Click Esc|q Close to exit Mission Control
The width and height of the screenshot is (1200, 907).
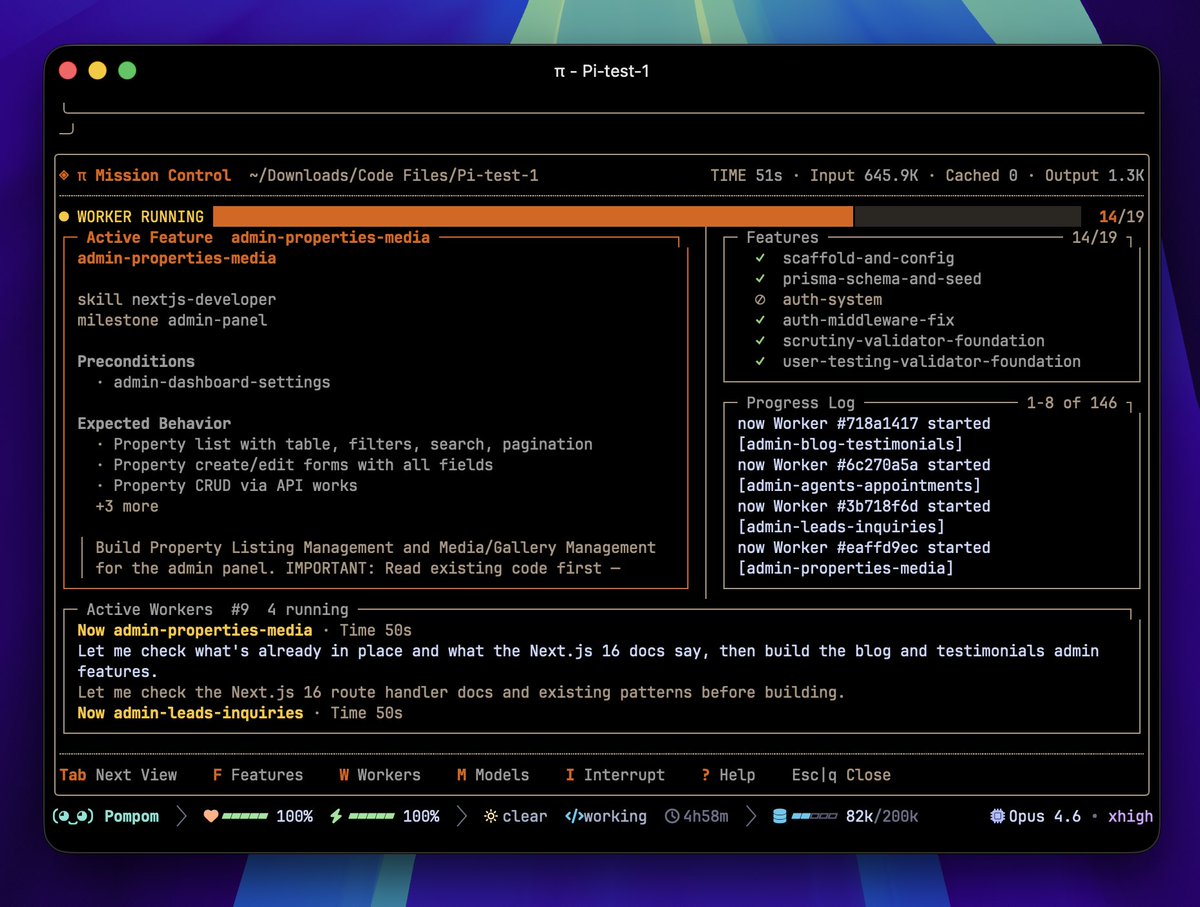coord(841,775)
